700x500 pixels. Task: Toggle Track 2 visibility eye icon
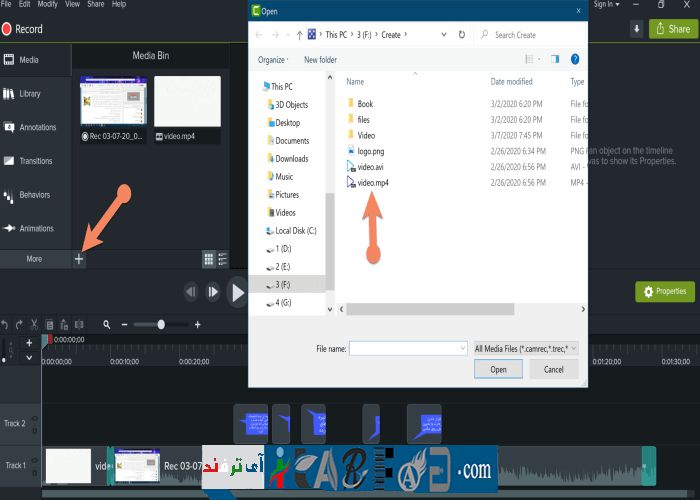coord(34,419)
